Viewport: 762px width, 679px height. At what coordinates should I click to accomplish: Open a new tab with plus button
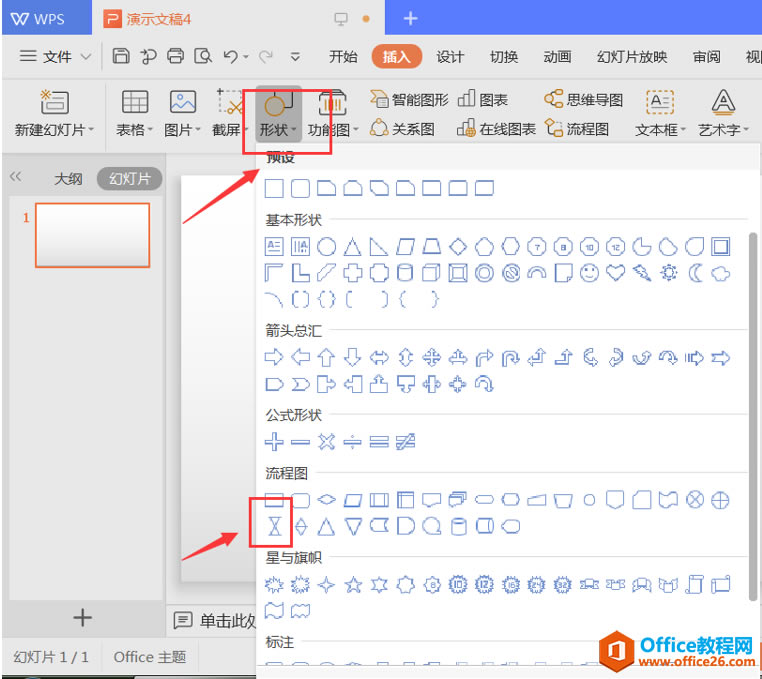point(411,18)
